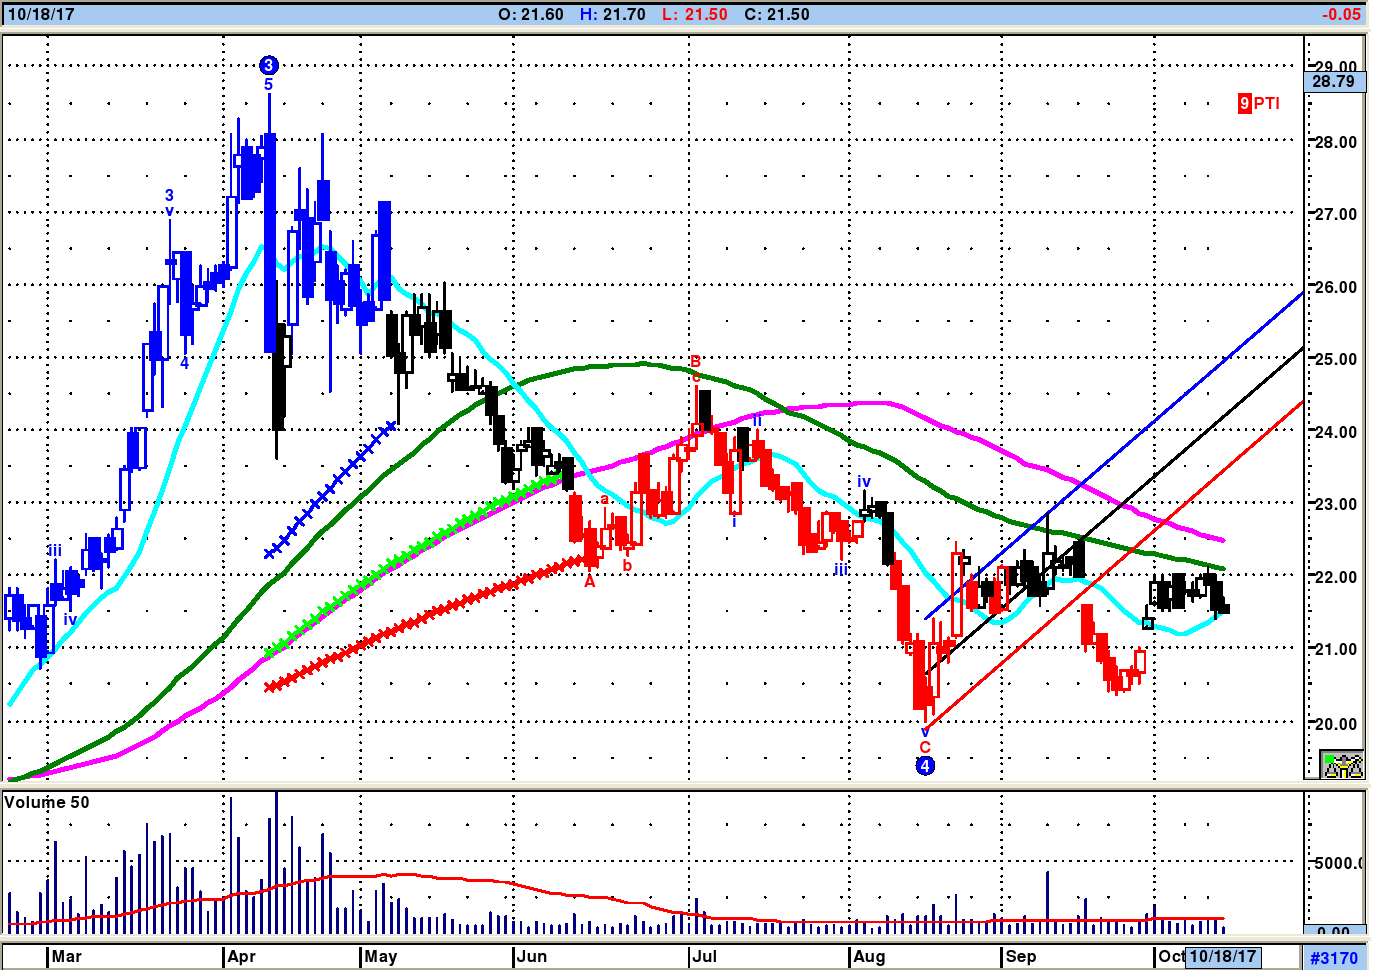
Task: Select the circled wave 3 marker
Action: pos(268,66)
